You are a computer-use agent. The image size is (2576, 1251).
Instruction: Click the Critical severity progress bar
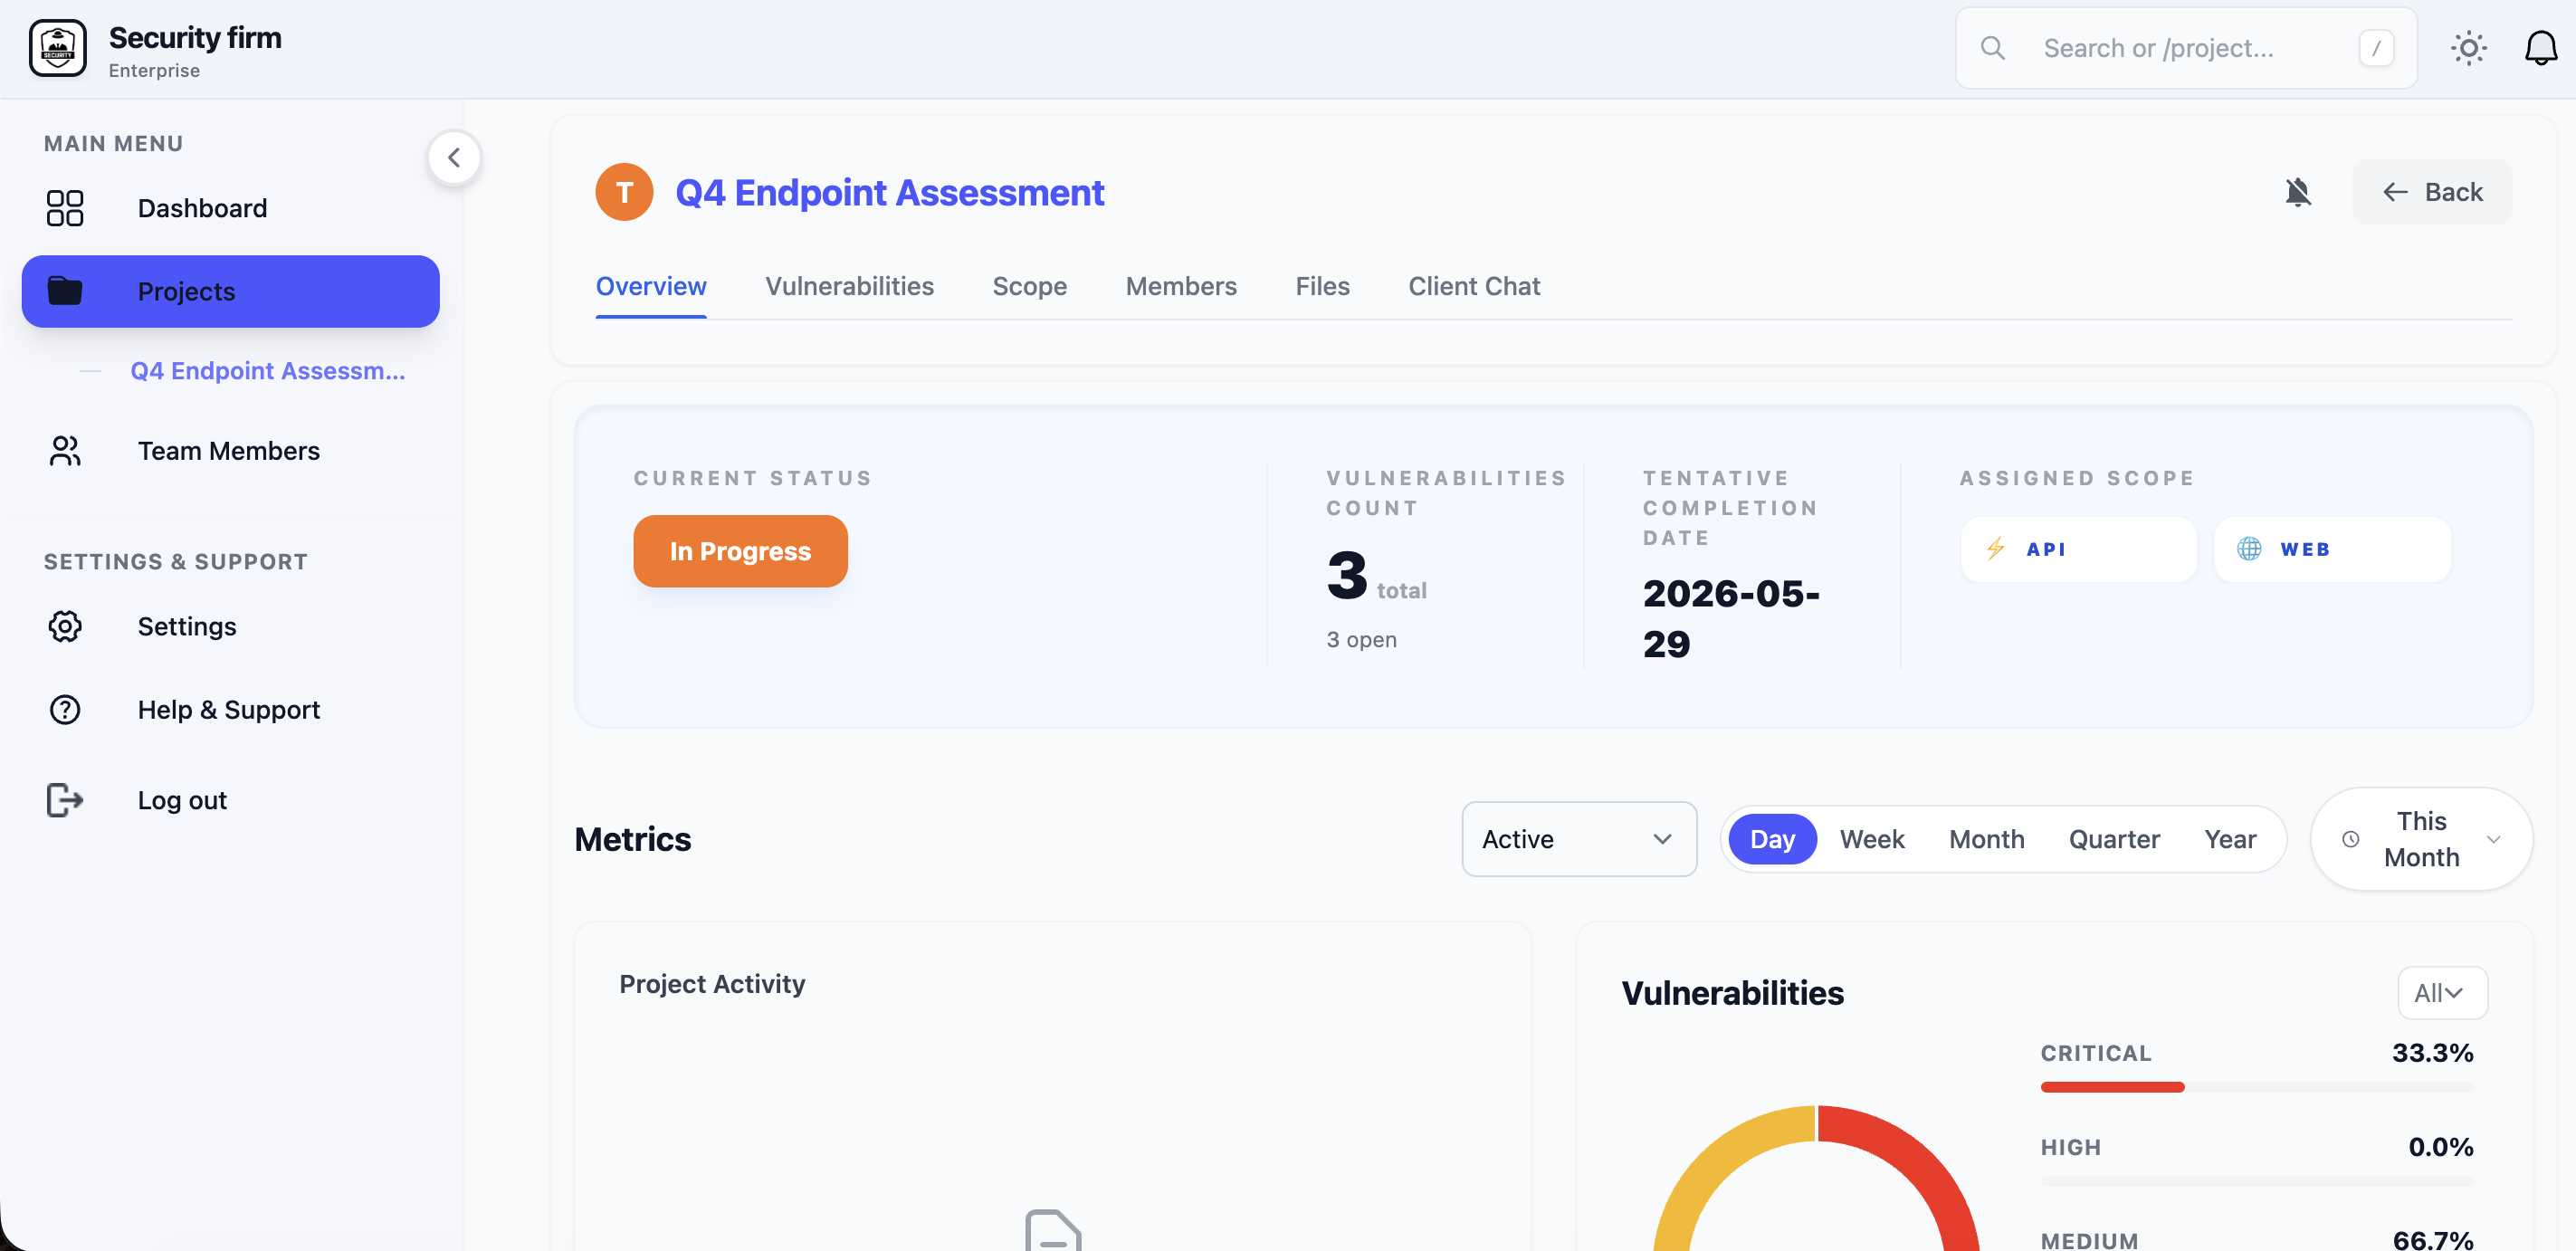(2257, 1087)
